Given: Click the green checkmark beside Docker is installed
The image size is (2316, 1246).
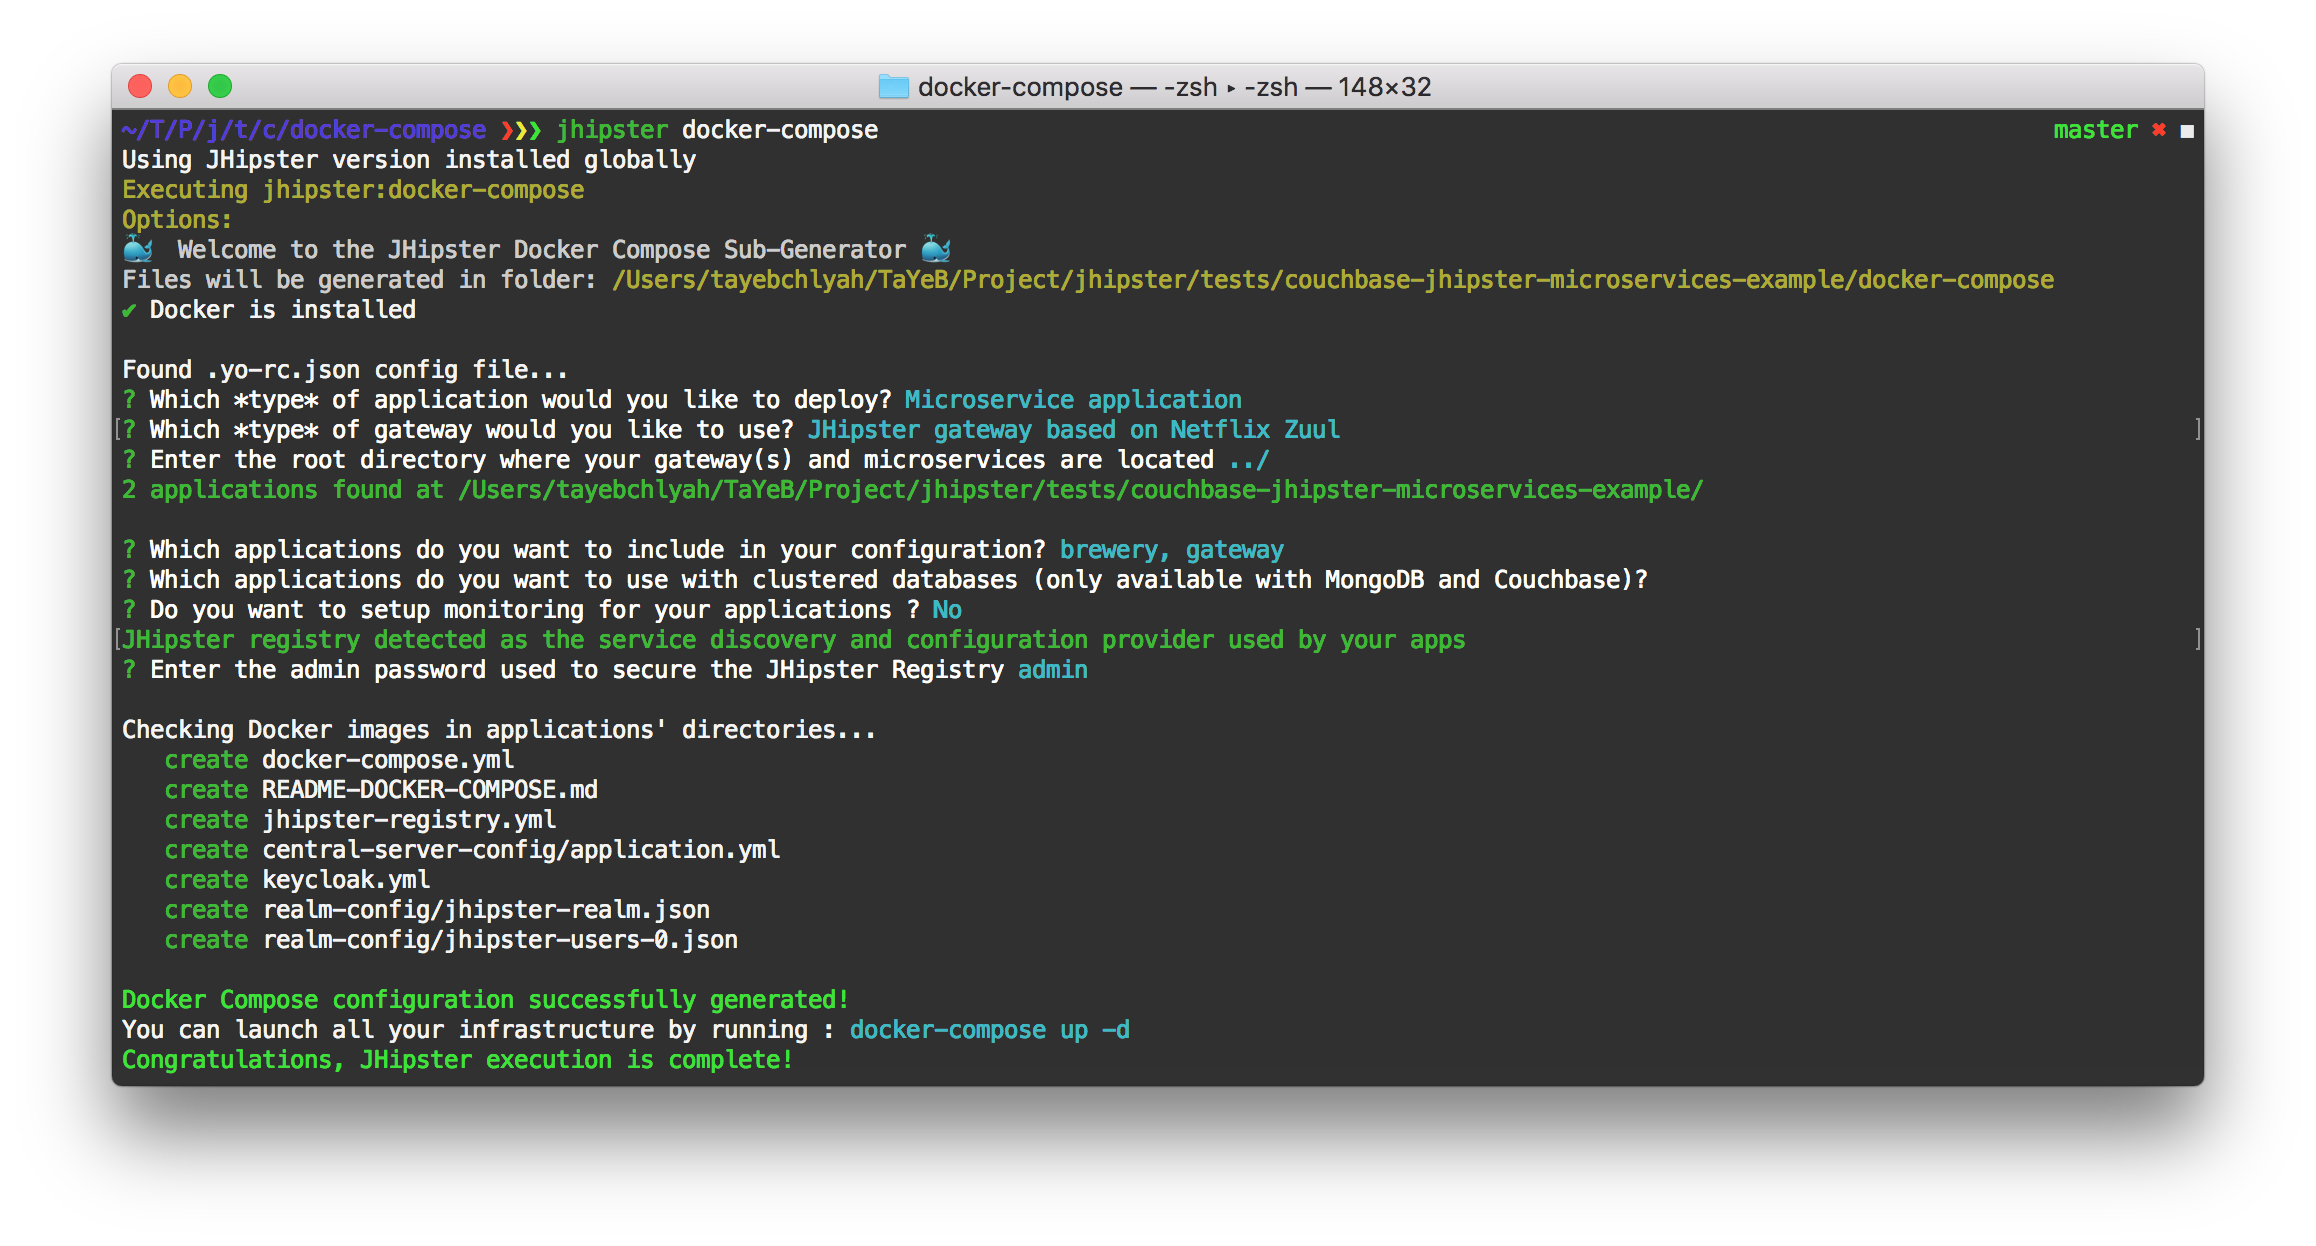Looking at the screenshot, I should click(x=129, y=311).
